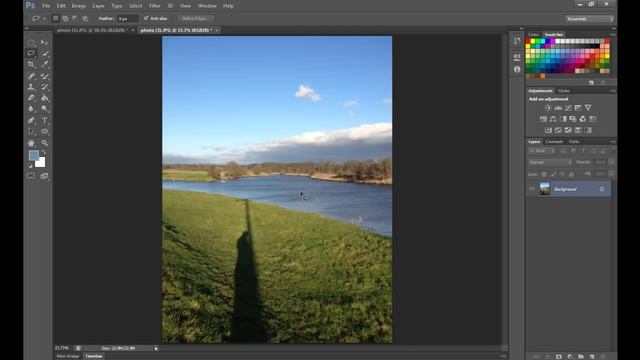Viewport: 640px width, 360px height.
Task: Add a Curves adjustment
Action: (568, 108)
